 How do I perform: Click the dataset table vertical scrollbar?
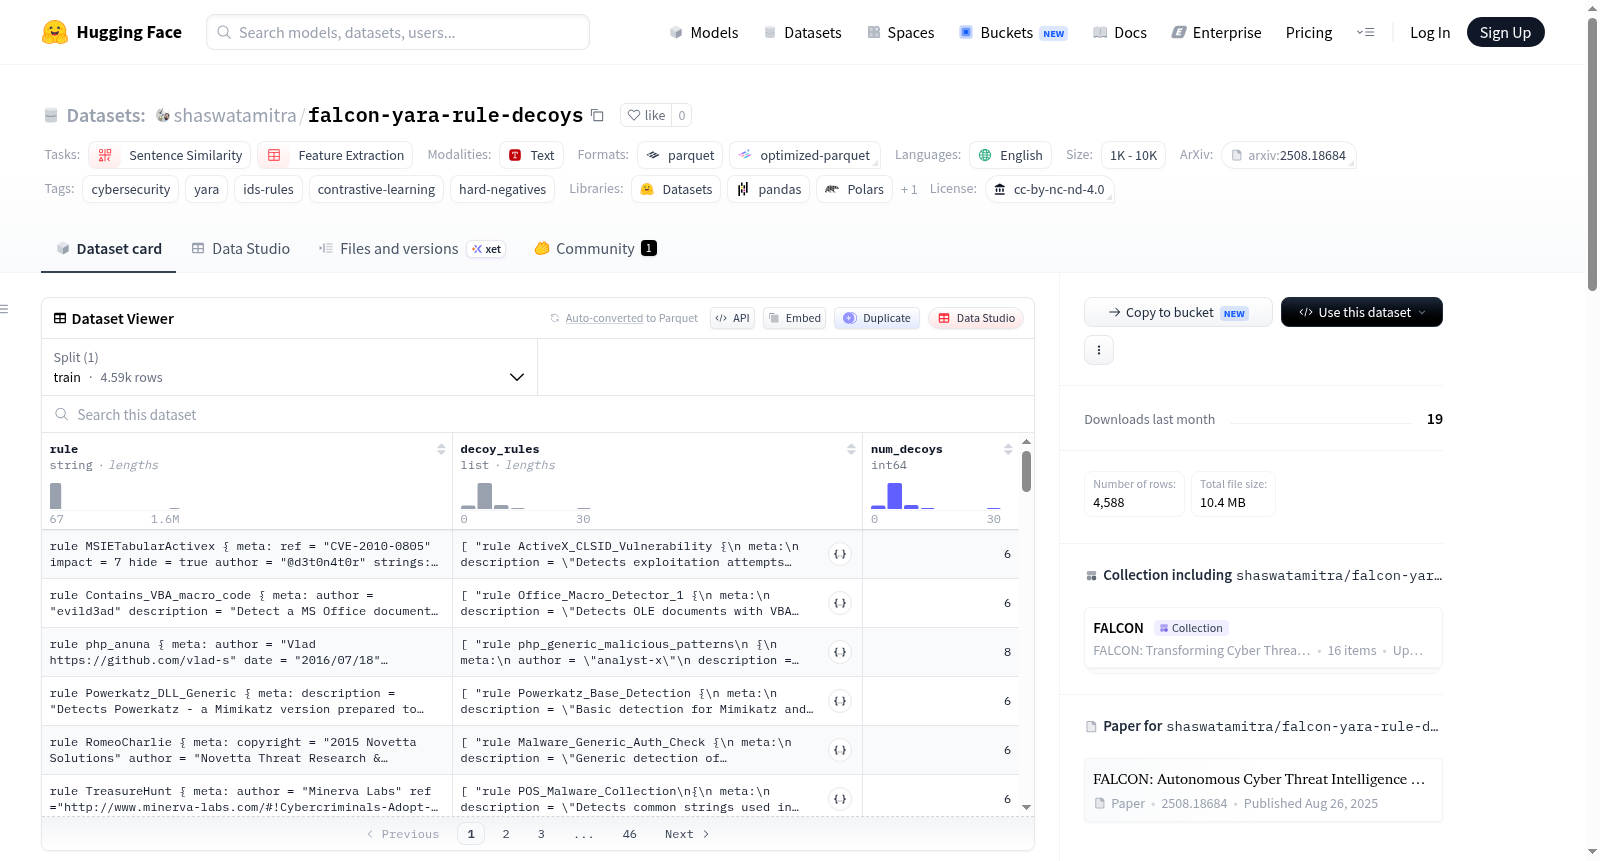[1026, 471]
